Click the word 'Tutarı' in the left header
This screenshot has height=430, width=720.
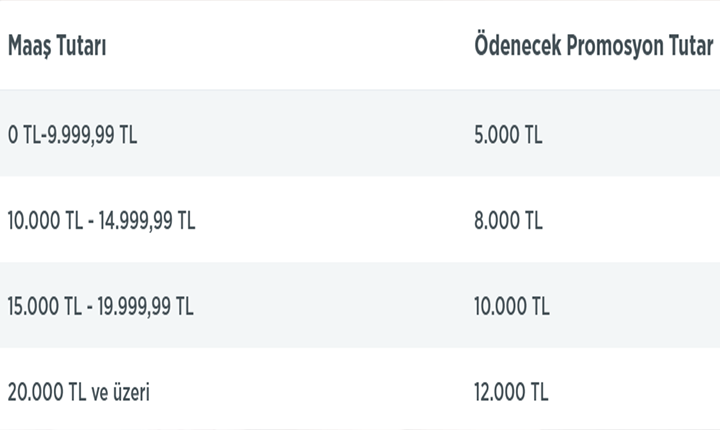point(84,47)
